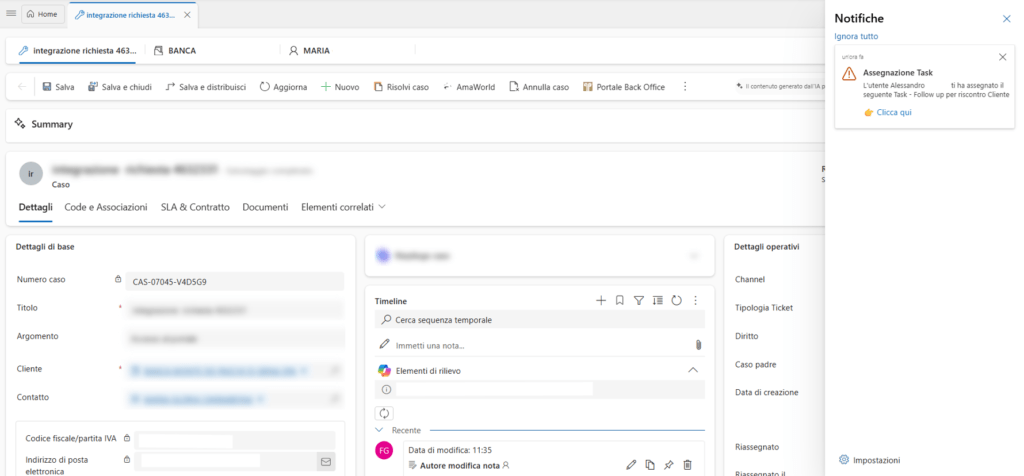Click the paperclip attach icon in note row
Image resolution: width=1024 pixels, height=476 pixels.
click(x=697, y=345)
